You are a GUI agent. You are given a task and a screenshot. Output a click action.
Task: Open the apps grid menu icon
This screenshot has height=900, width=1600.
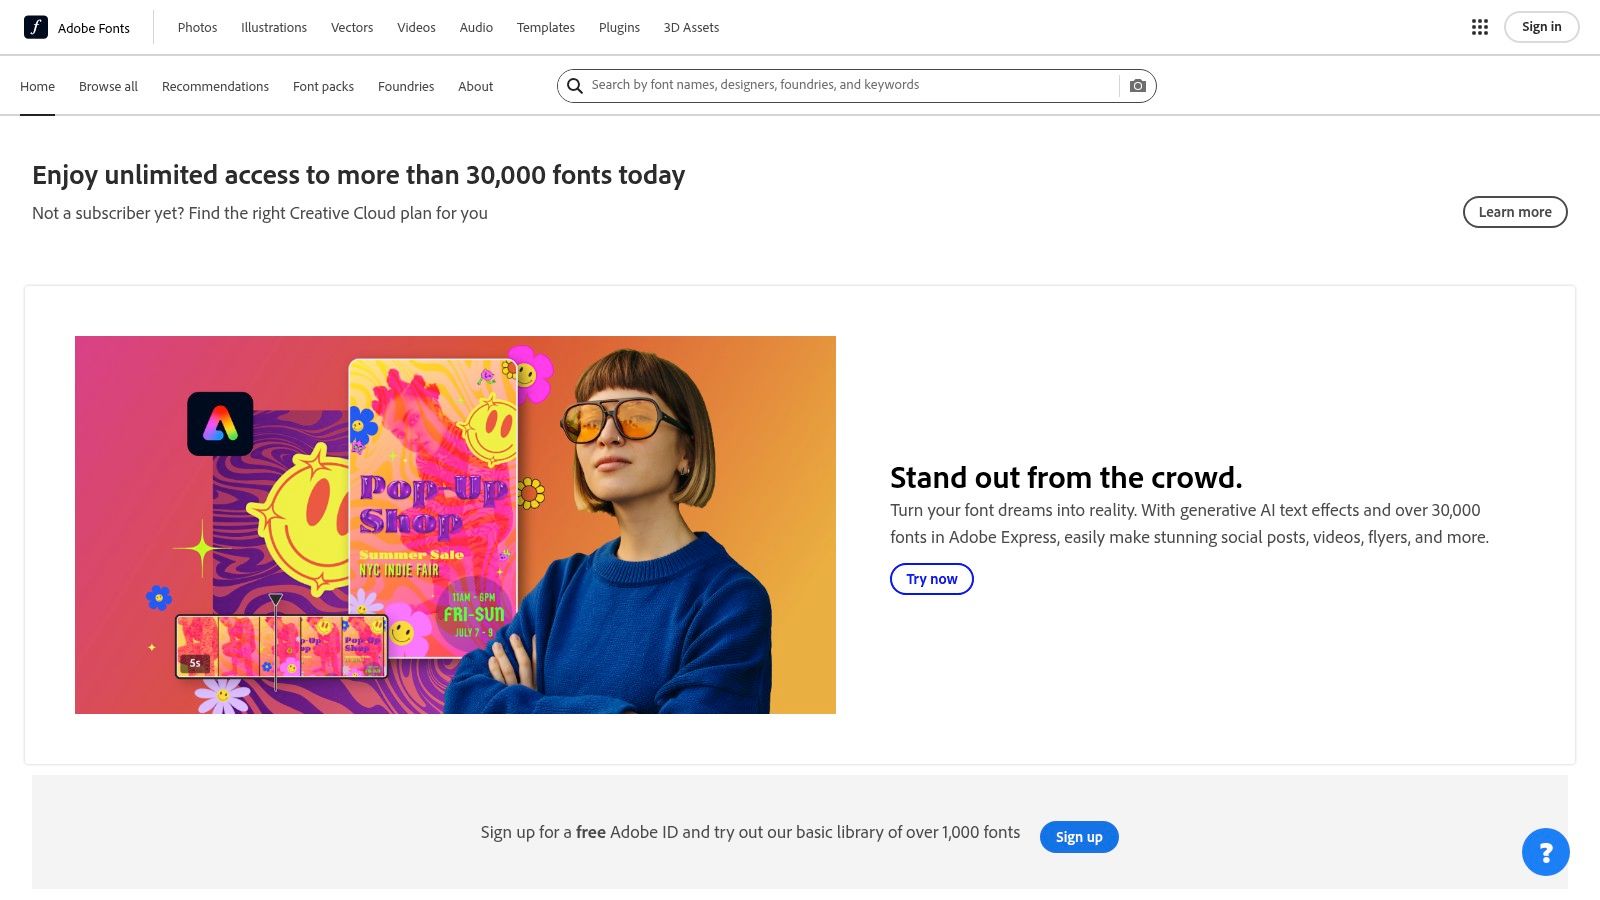tap(1480, 27)
